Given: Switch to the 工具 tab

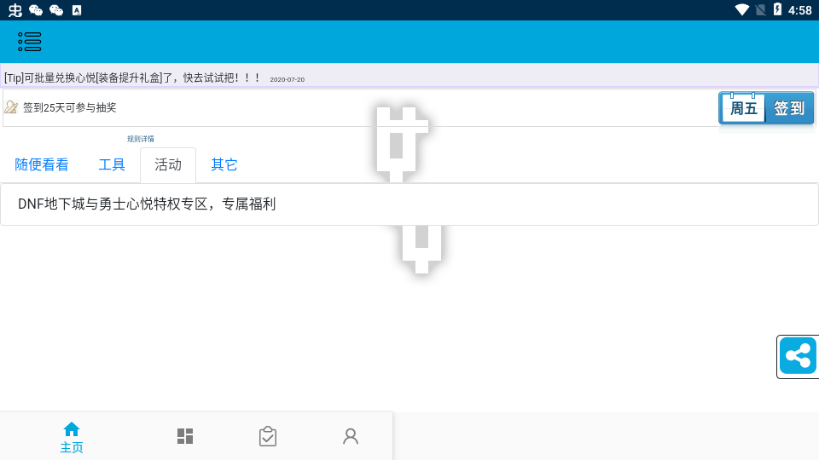Looking at the screenshot, I should tap(112, 165).
